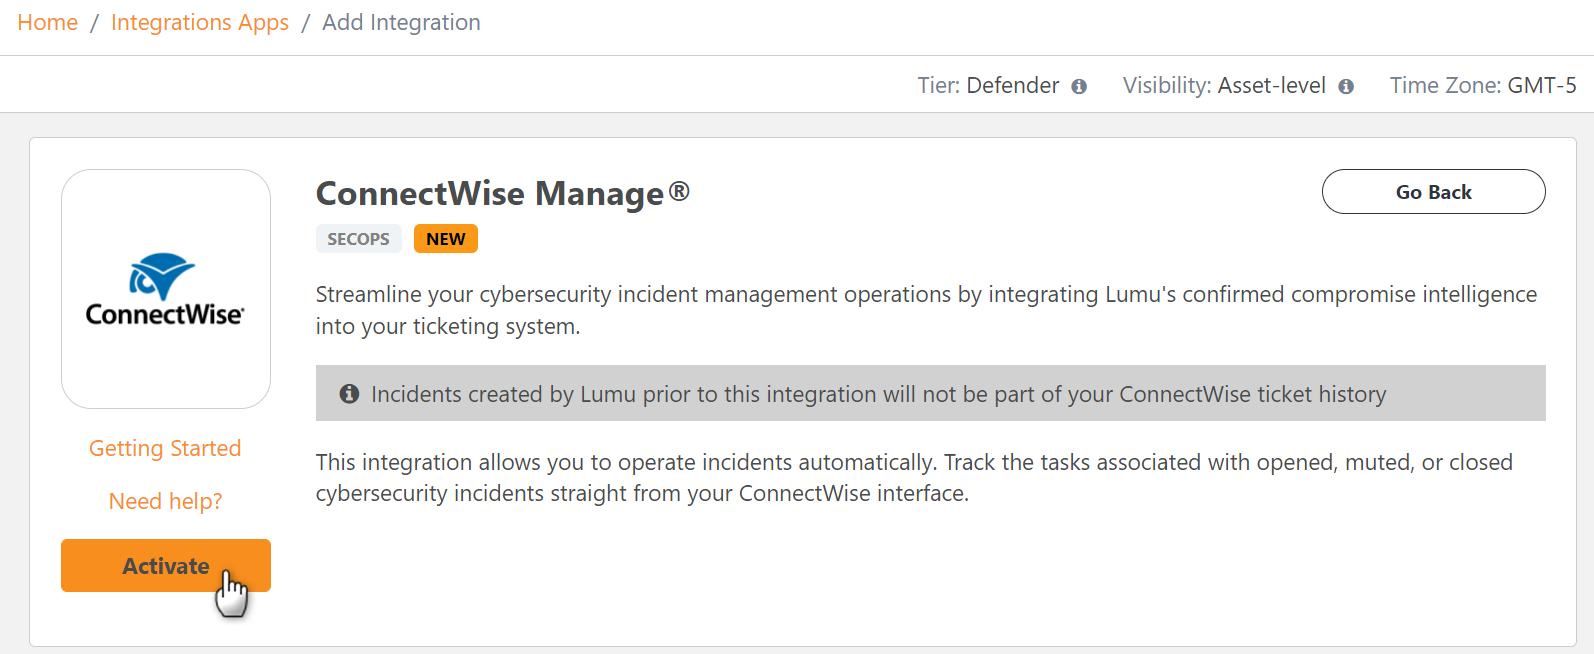This screenshot has height=654, width=1594.
Task: Click the info icon in the gray notice
Action: pos(349,394)
